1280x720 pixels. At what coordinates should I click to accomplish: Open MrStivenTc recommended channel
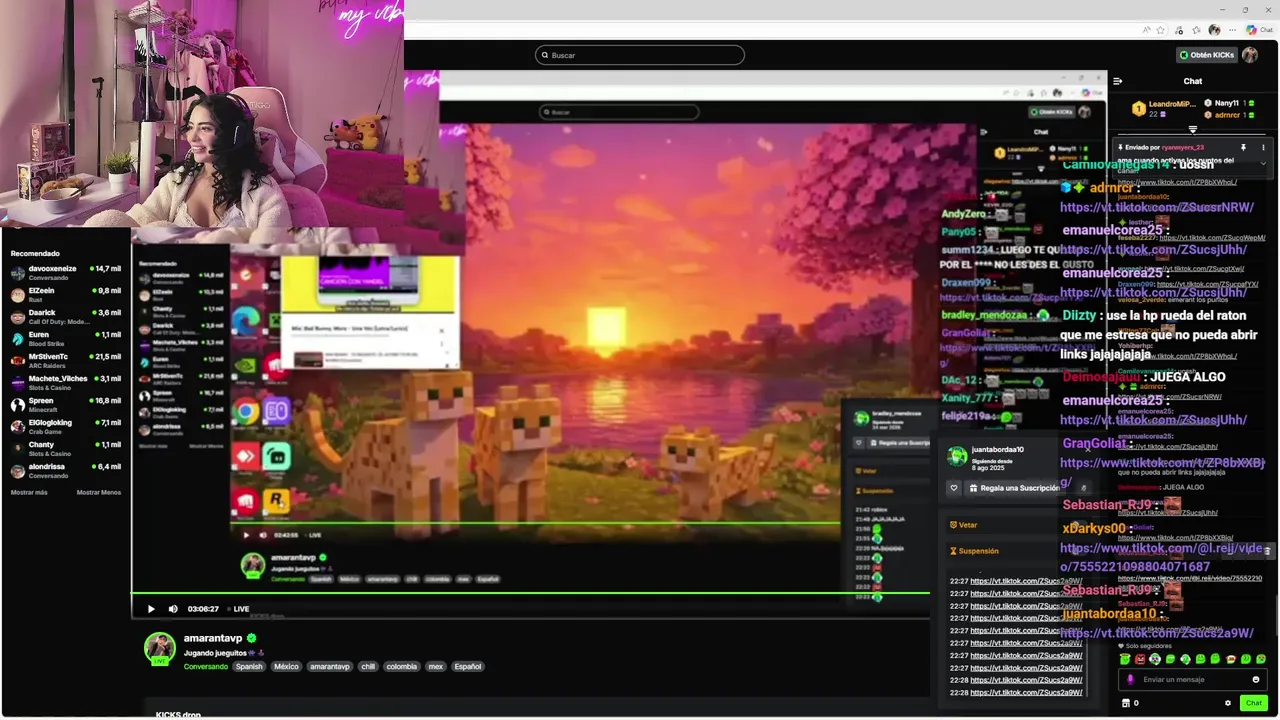pos(66,360)
